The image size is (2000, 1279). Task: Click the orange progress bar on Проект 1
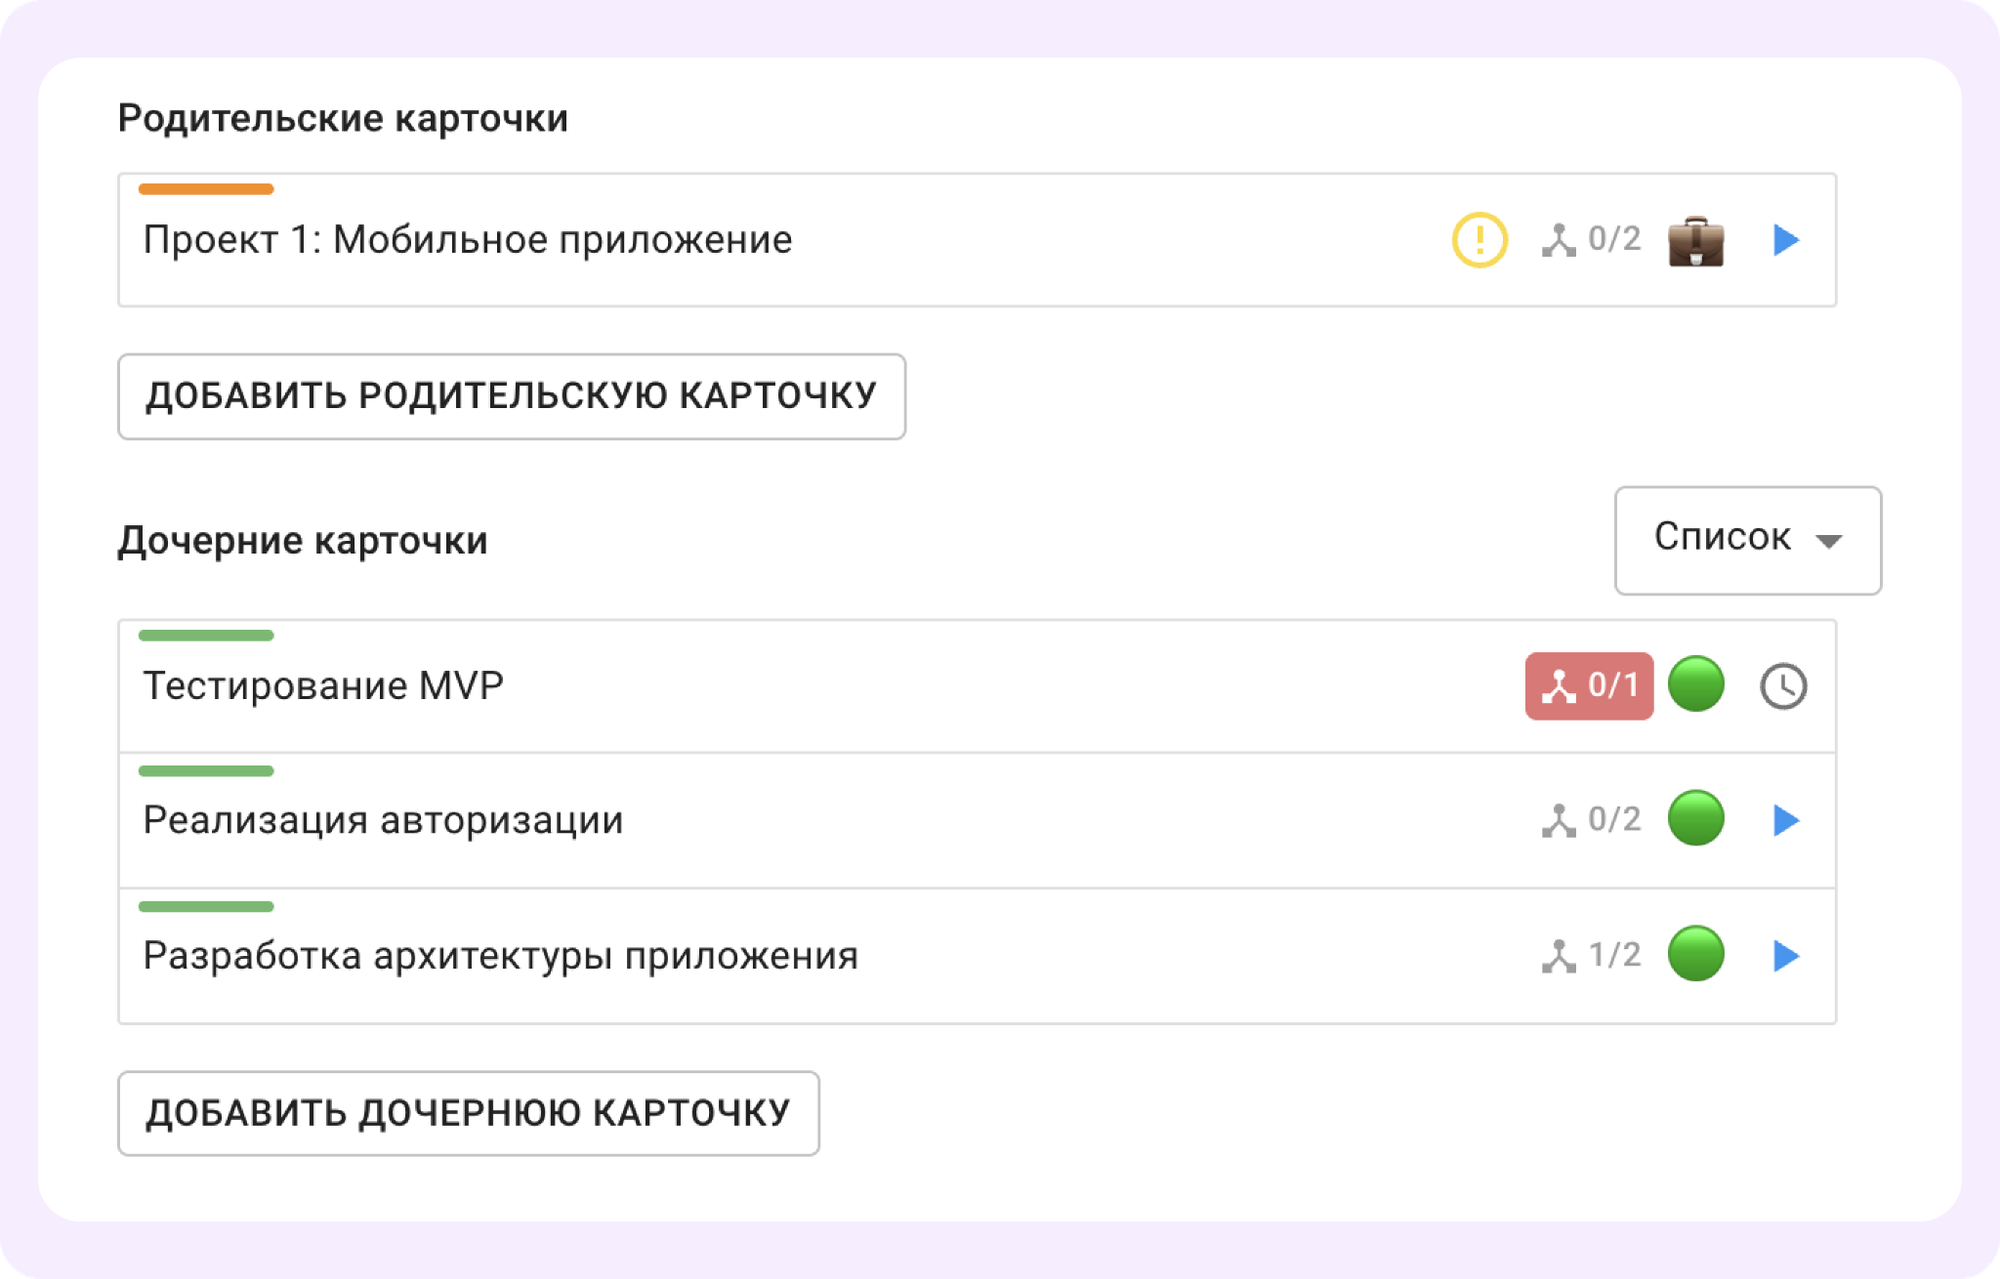(206, 188)
